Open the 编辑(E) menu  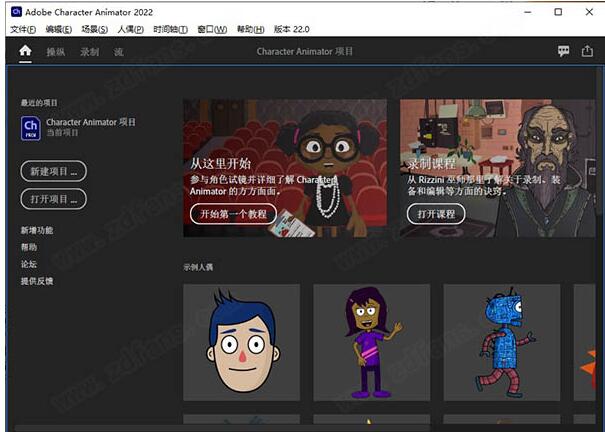pyautogui.click(x=59, y=29)
